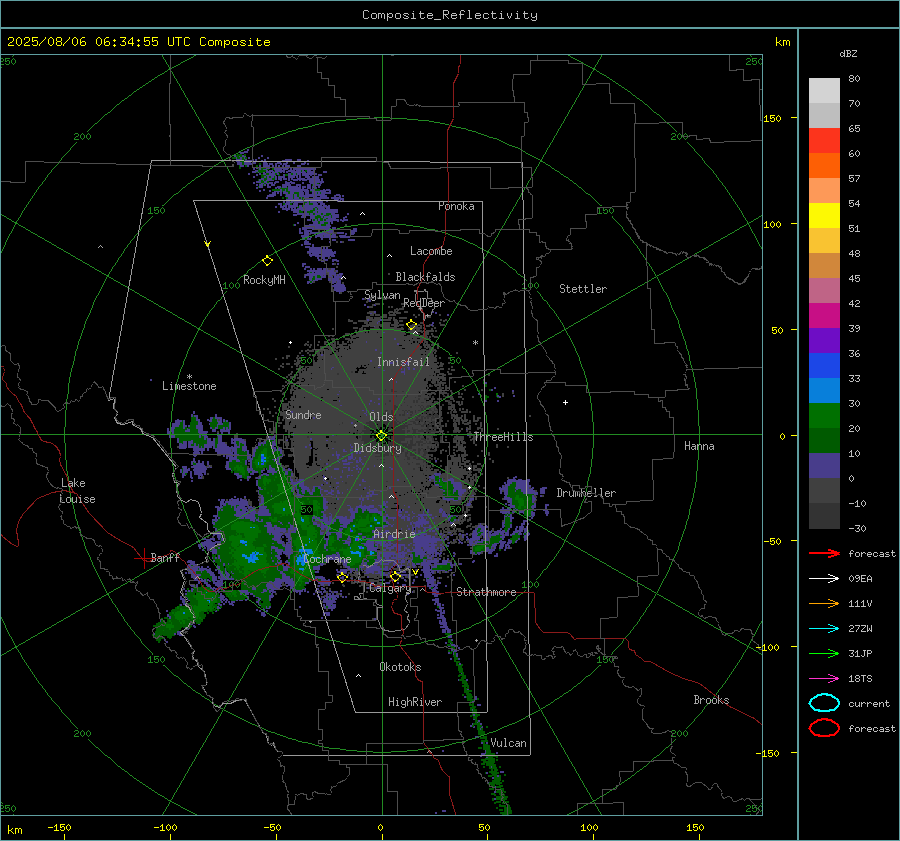Select the purple 39–36 dBZ swatch
This screenshot has width=900, height=841.
(824, 340)
